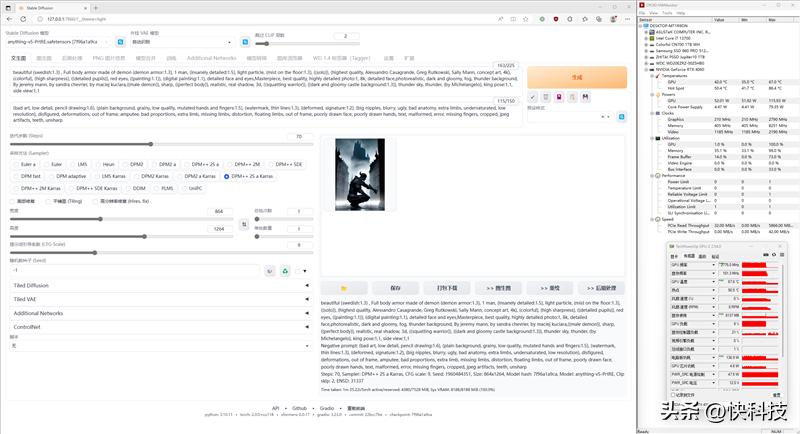Open the script dropdown at the bottom
This screenshot has height=434, width=800.
(x=160, y=346)
